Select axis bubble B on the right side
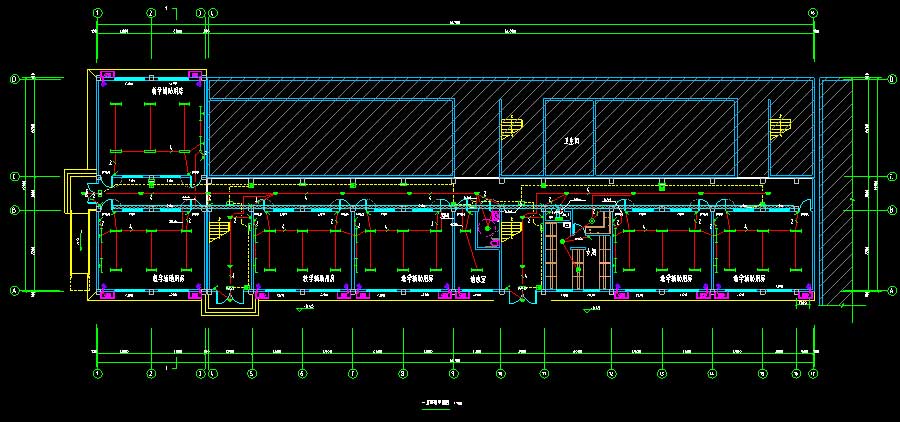 click(891, 210)
